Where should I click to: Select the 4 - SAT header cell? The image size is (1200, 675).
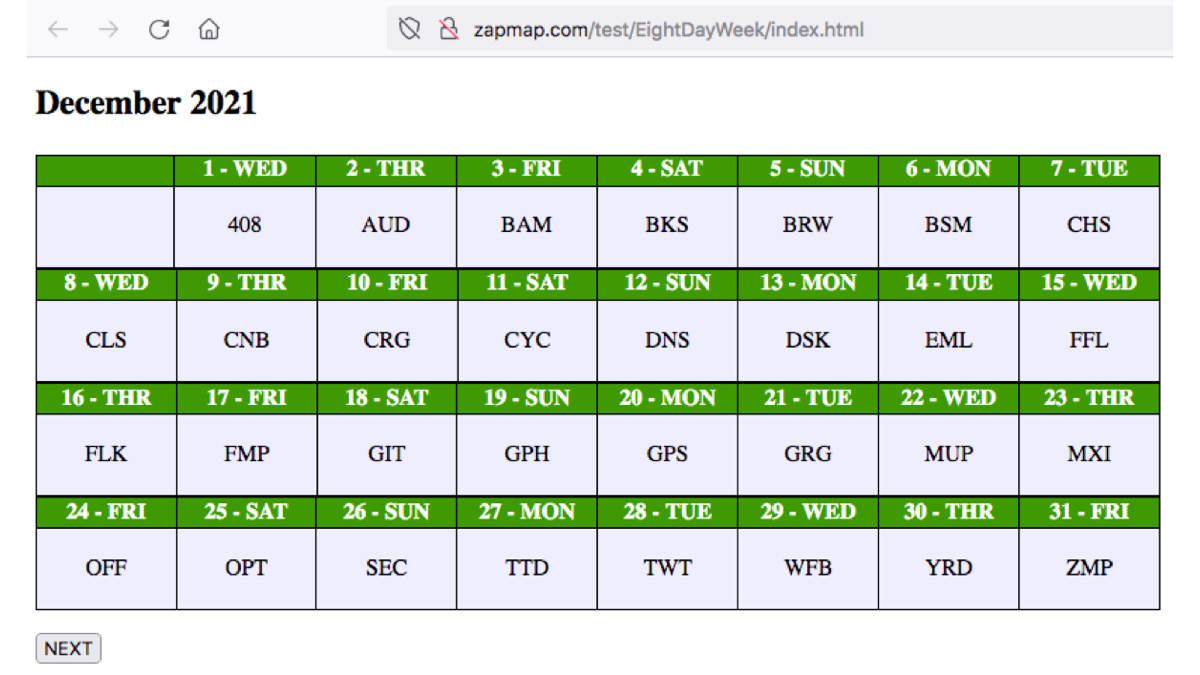tap(667, 170)
